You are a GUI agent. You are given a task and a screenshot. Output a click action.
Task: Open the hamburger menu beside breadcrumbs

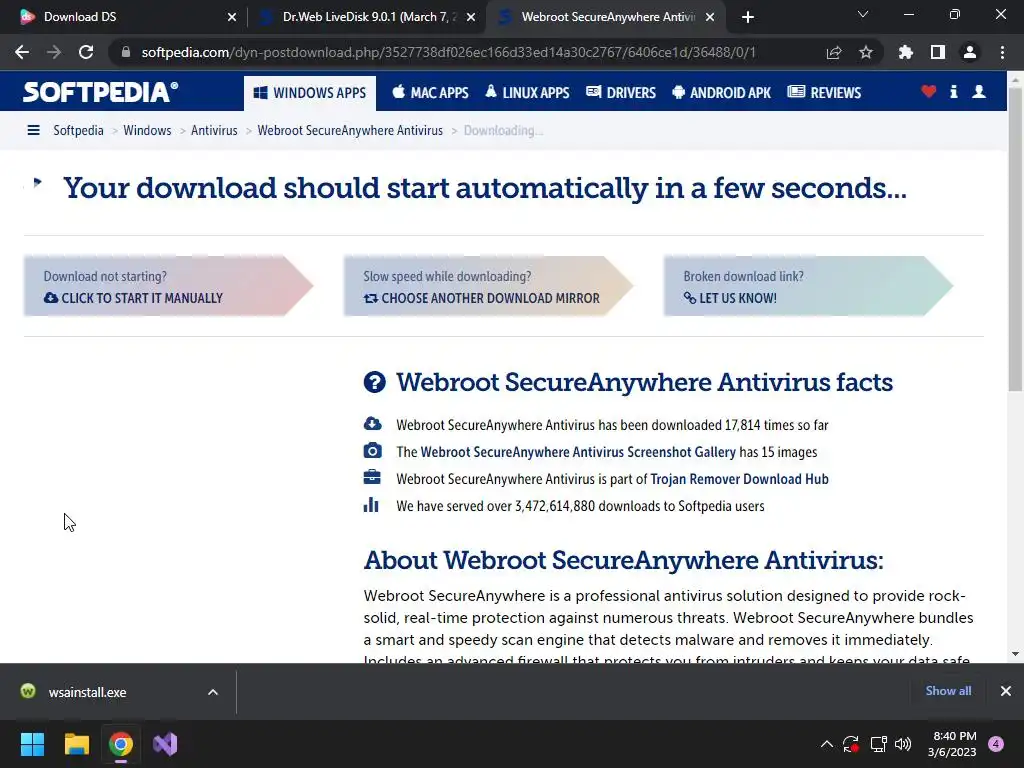[33, 130]
